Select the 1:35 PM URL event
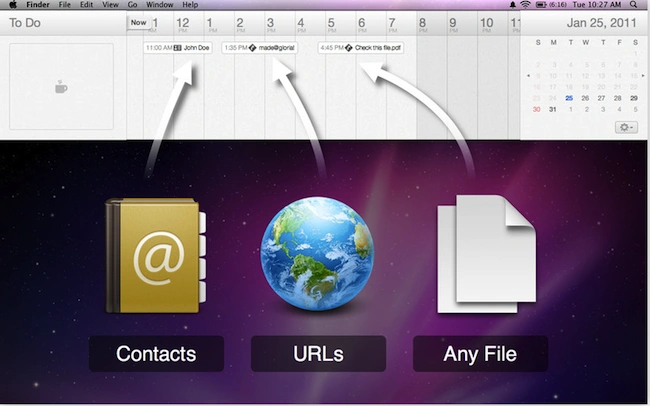This screenshot has height=406, width=650. 259,48
